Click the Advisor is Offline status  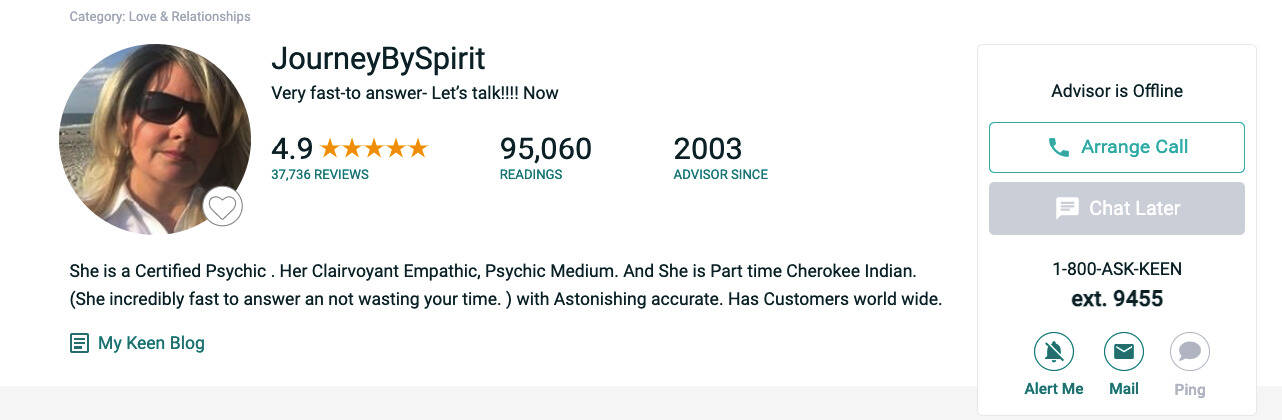[x=1117, y=91]
